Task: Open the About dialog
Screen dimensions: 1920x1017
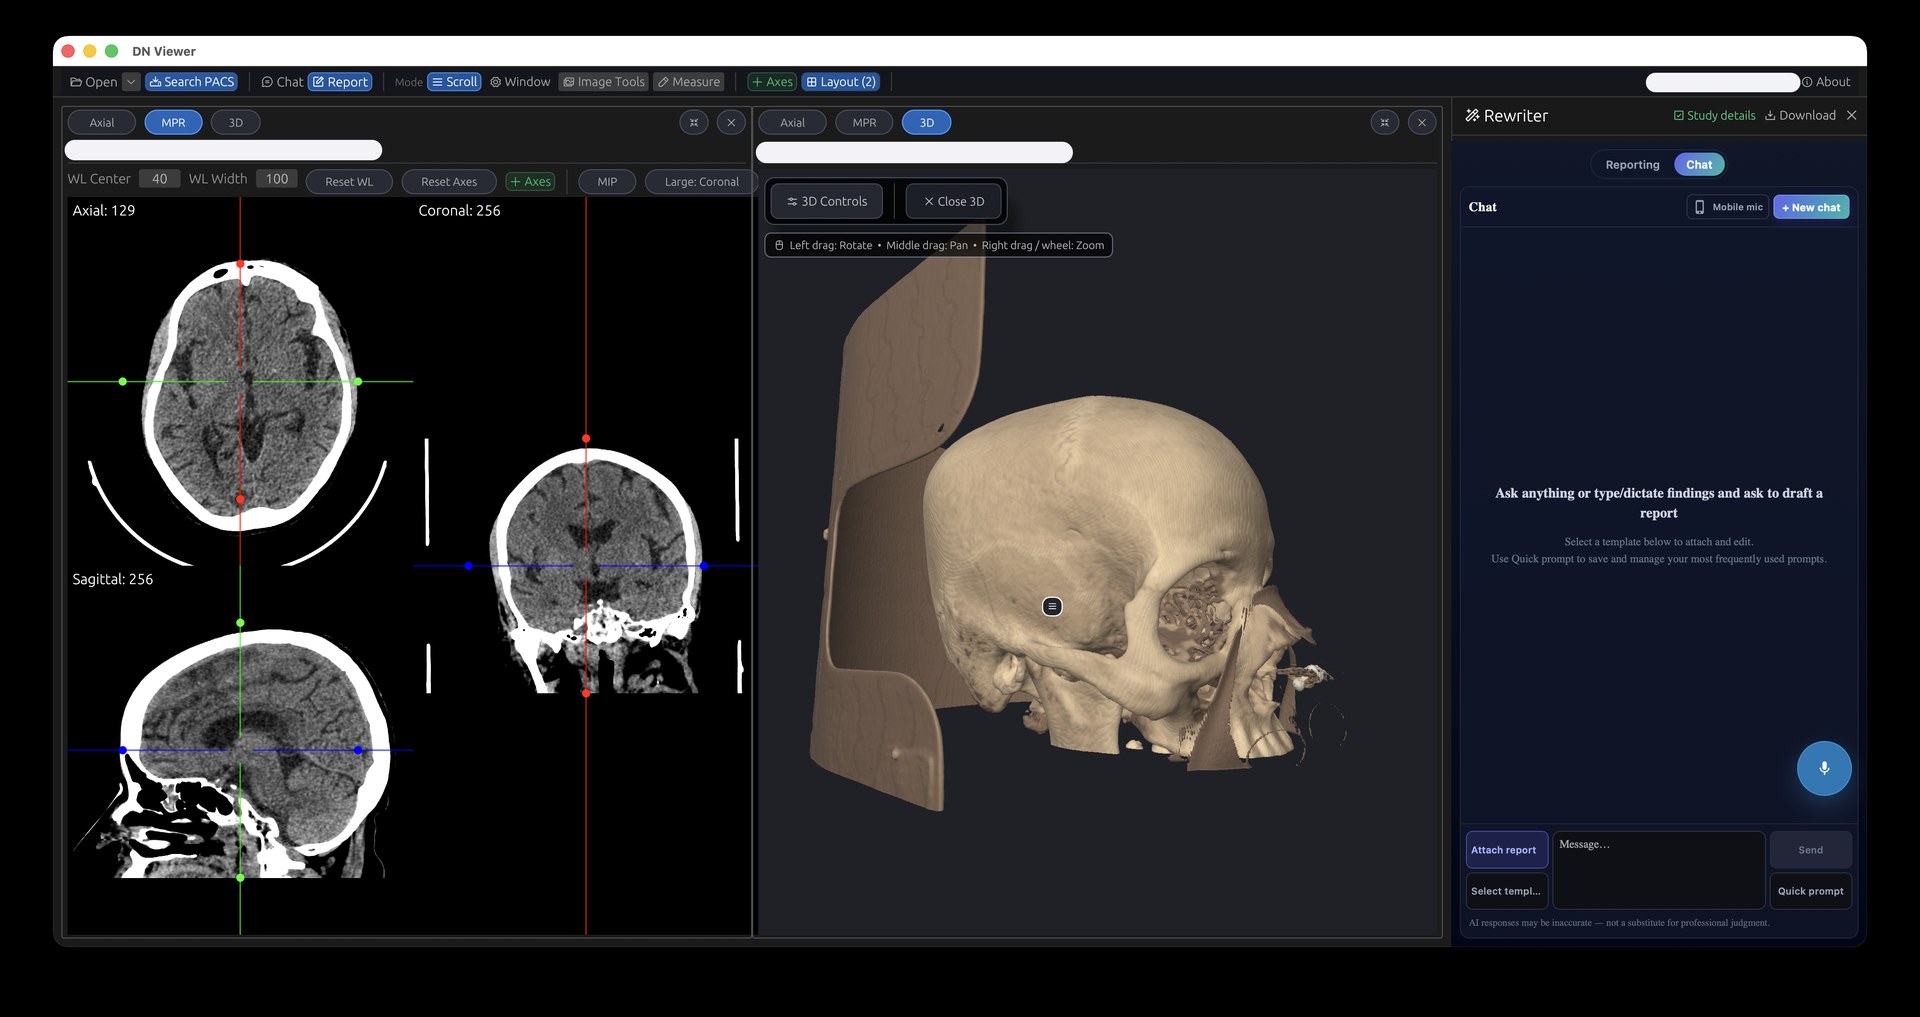Action: pyautogui.click(x=1826, y=82)
